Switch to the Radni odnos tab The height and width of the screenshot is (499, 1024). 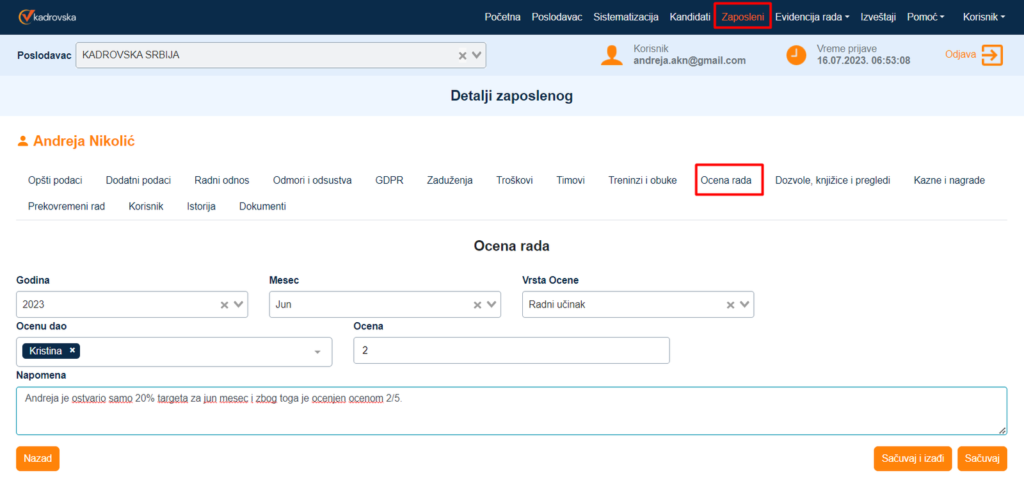tap(222, 180)
